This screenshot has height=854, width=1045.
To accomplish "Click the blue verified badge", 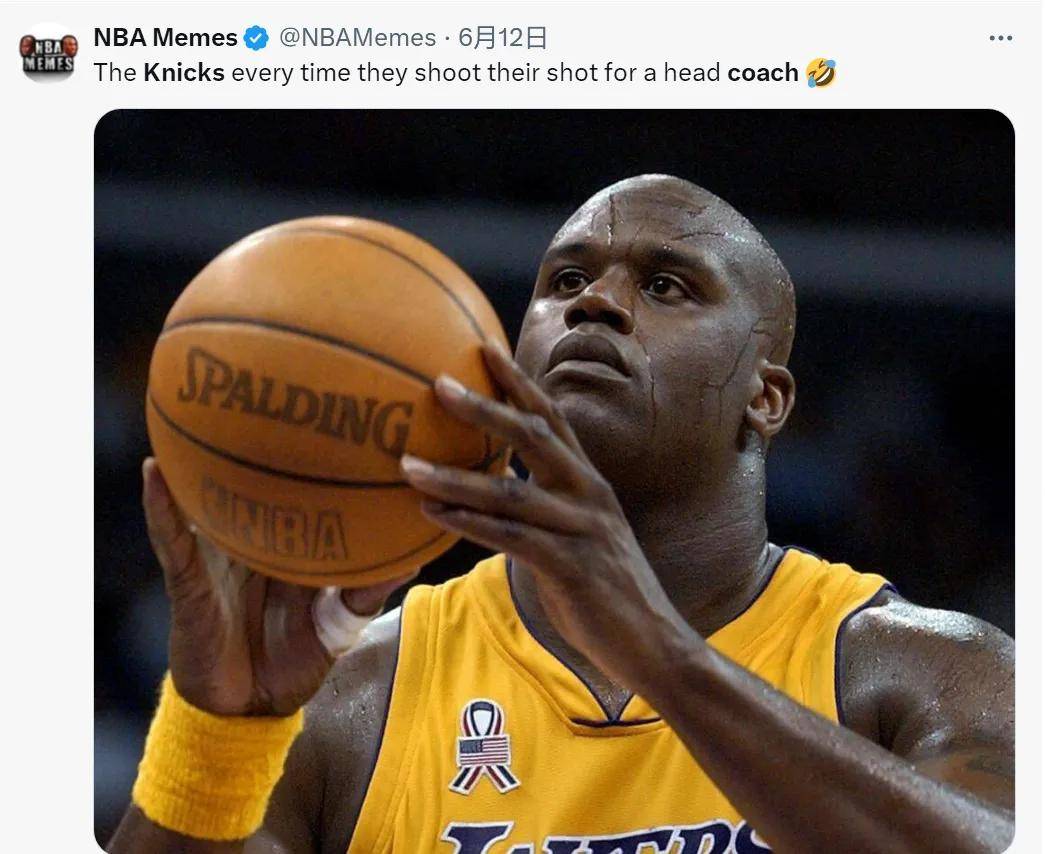I will (255, 38).
